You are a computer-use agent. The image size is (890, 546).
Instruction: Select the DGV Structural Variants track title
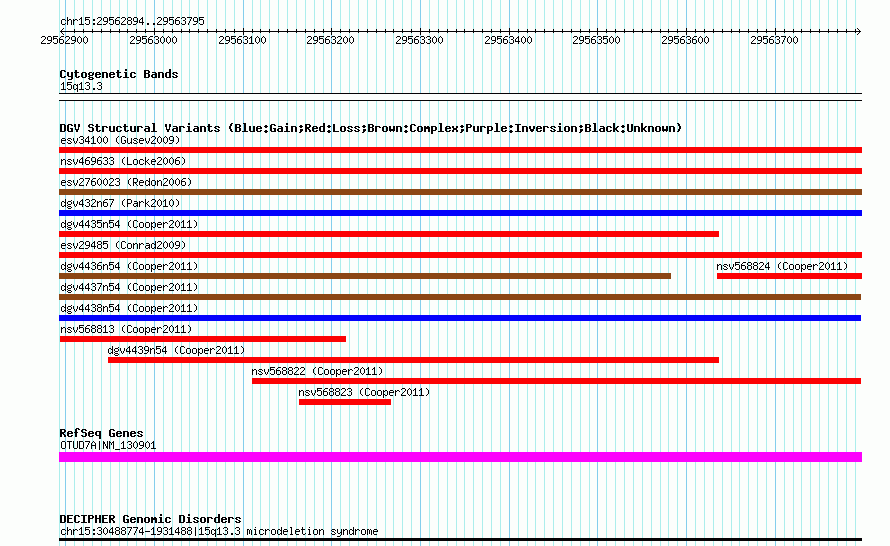click(371, 128)
